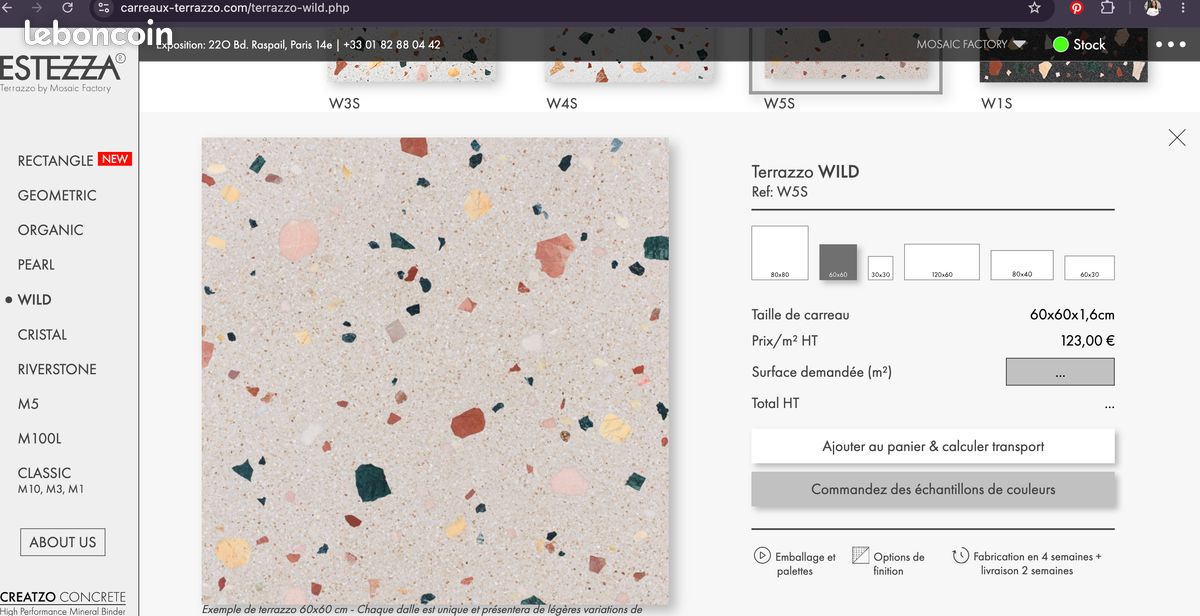
Task: Click the price 123,00 €
Action: (x=1087, y=341)
